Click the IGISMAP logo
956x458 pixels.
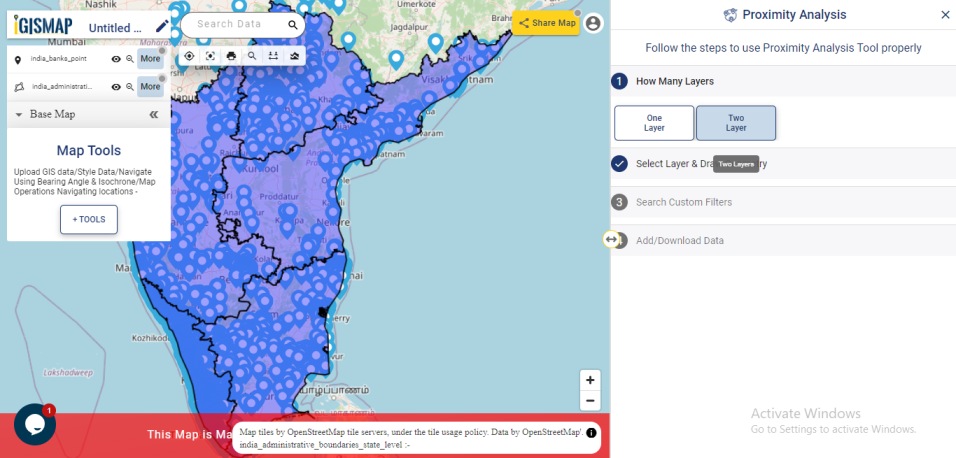tap(43, 26)
